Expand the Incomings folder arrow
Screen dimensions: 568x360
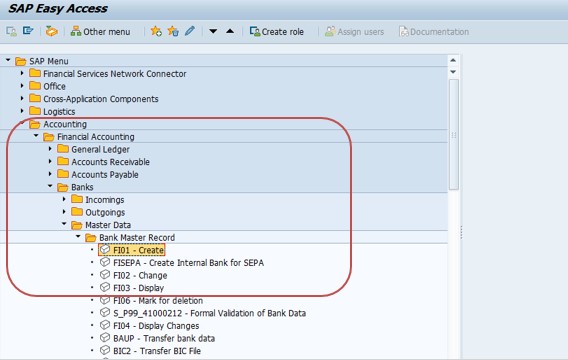64,199
